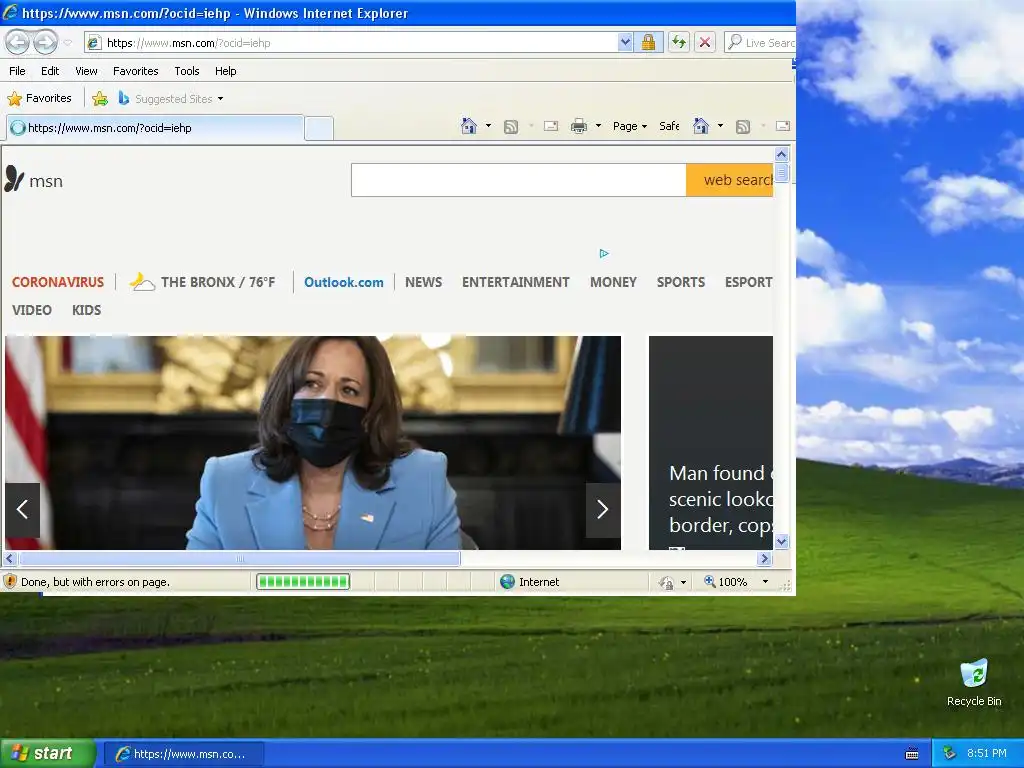The width and height of the screenshot is (1024, 768).
Task: Open THE BRONX / 76°F weather link
Action: click(218, 282)
